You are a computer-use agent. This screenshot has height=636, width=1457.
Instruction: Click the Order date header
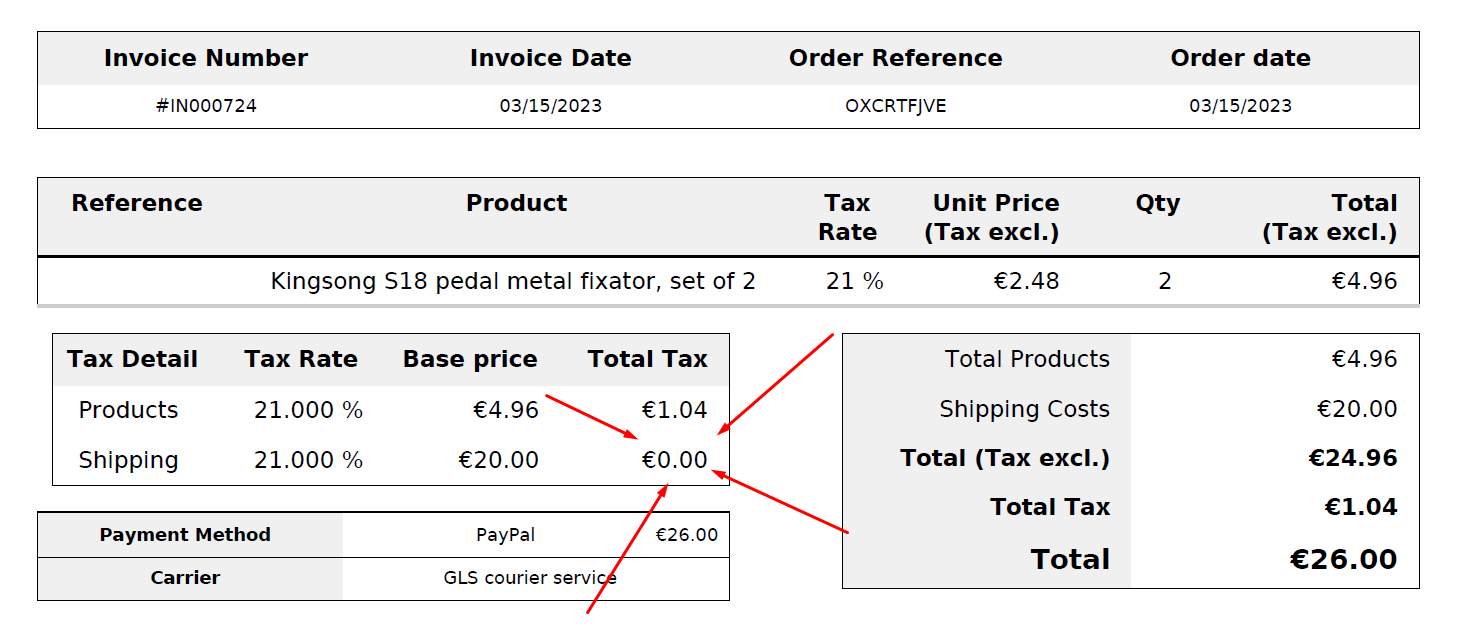(x=1240, y=58)
